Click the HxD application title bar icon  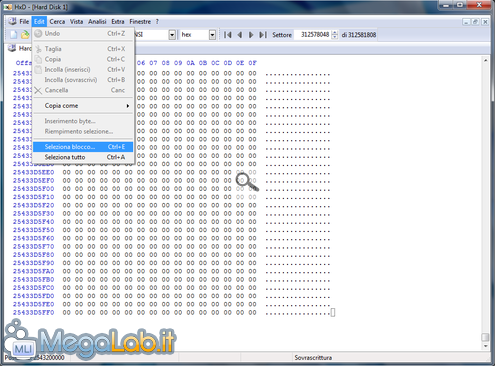point(8,7)
